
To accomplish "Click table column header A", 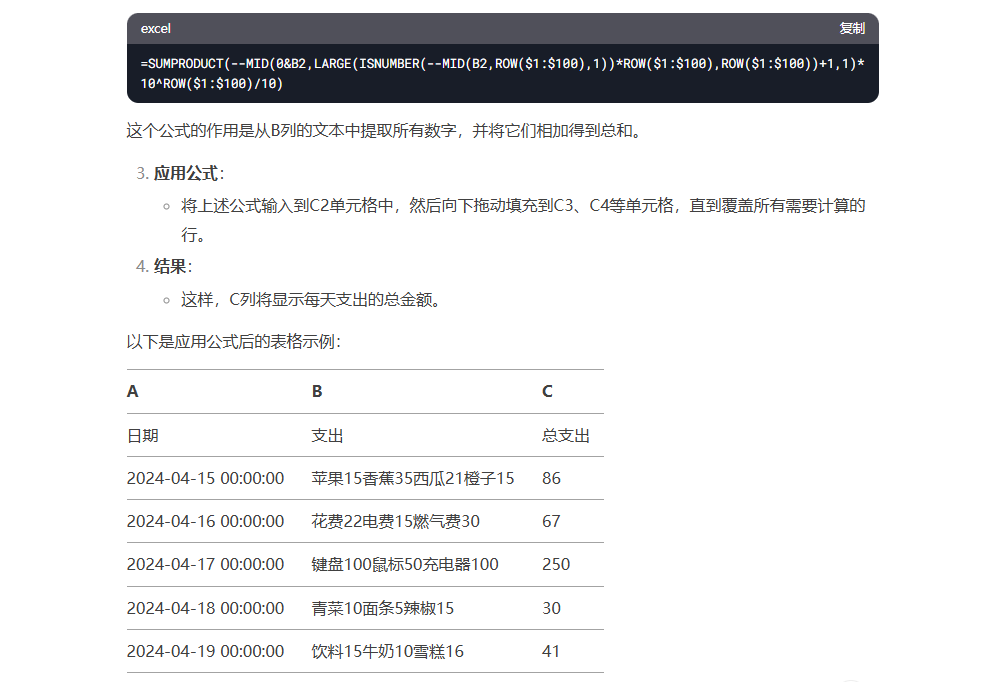I will coord(132,392).
